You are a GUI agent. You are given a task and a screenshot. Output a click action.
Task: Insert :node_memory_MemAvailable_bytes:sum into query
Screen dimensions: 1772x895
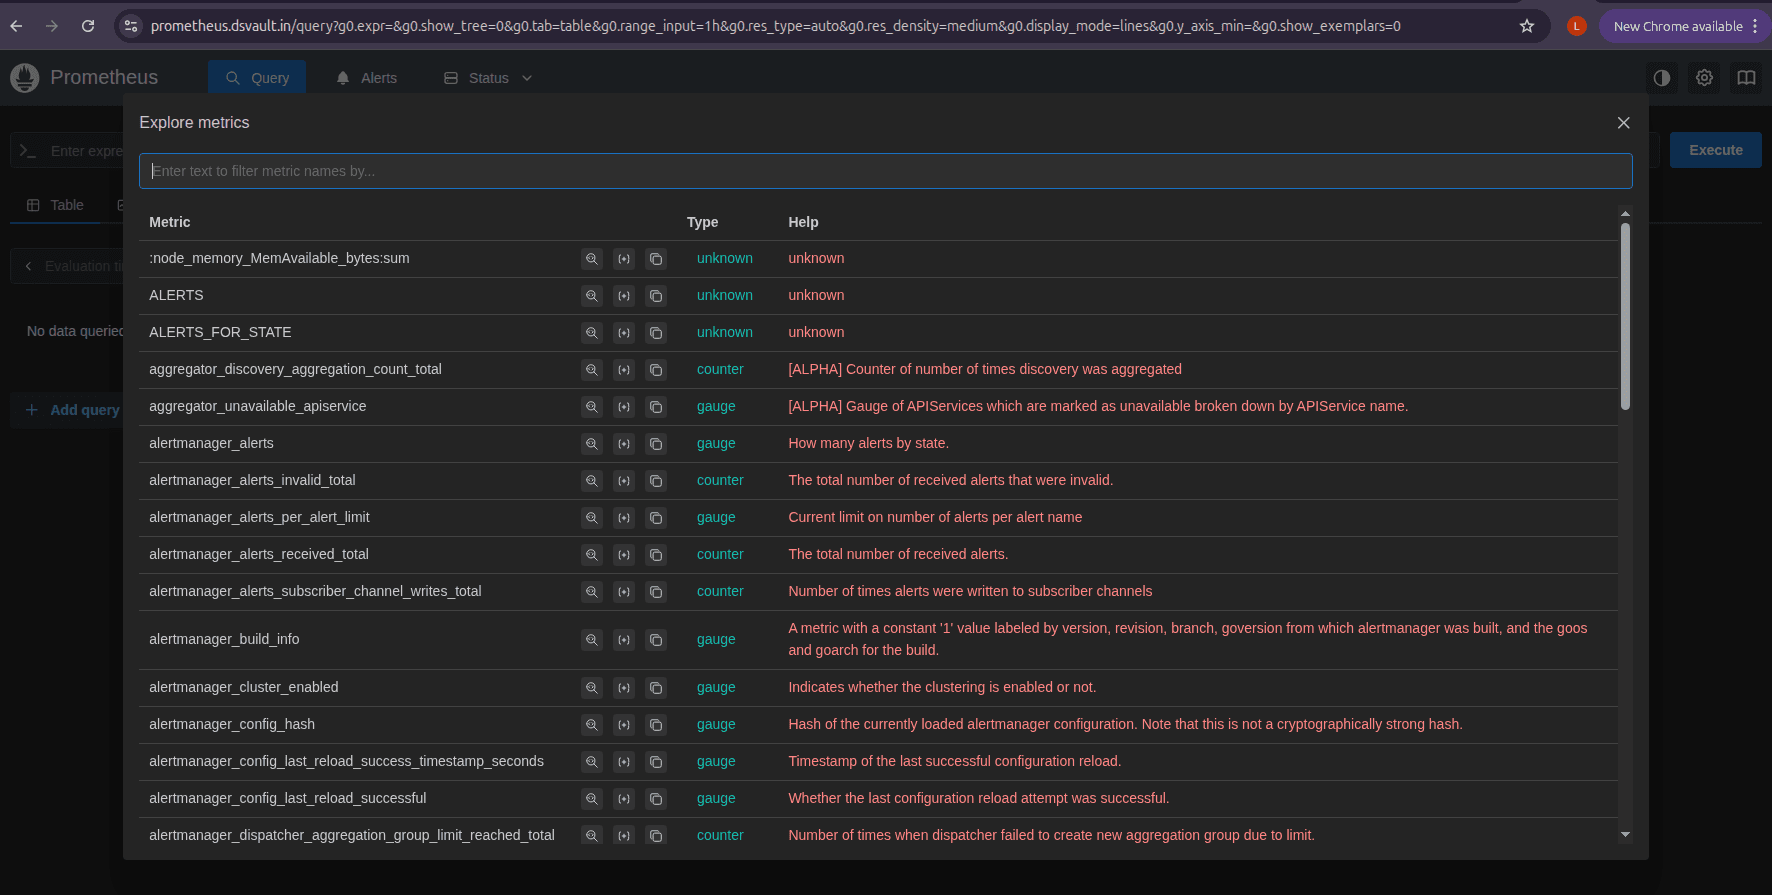624,259
